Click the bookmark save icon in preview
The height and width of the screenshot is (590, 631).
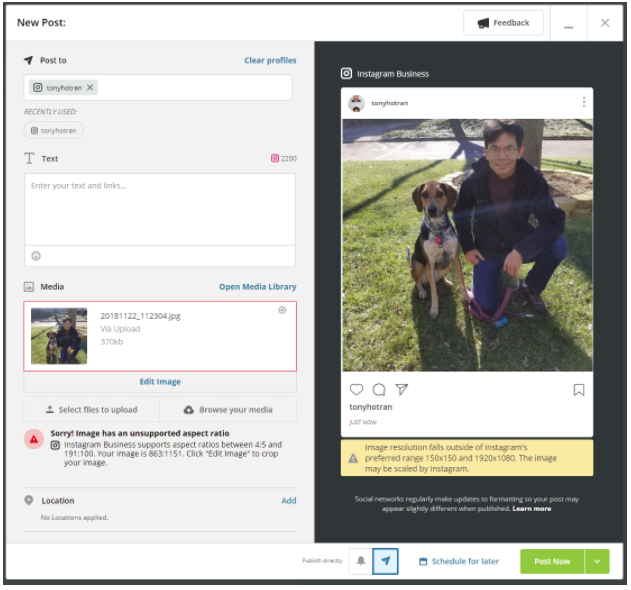tap(579, 390)
